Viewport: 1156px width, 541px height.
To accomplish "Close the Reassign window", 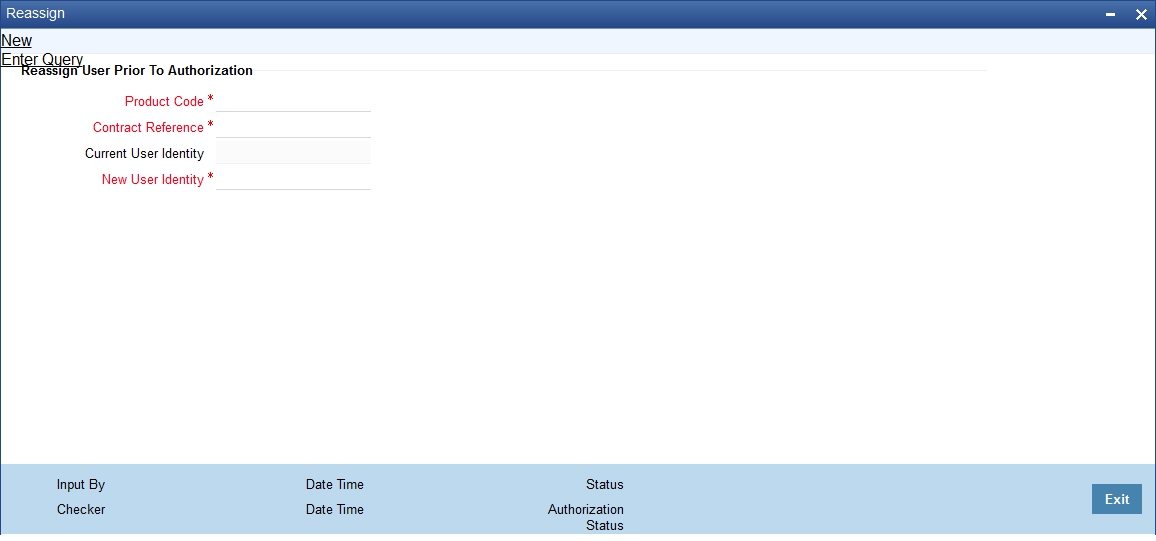I will click(x=1141, y=14).
